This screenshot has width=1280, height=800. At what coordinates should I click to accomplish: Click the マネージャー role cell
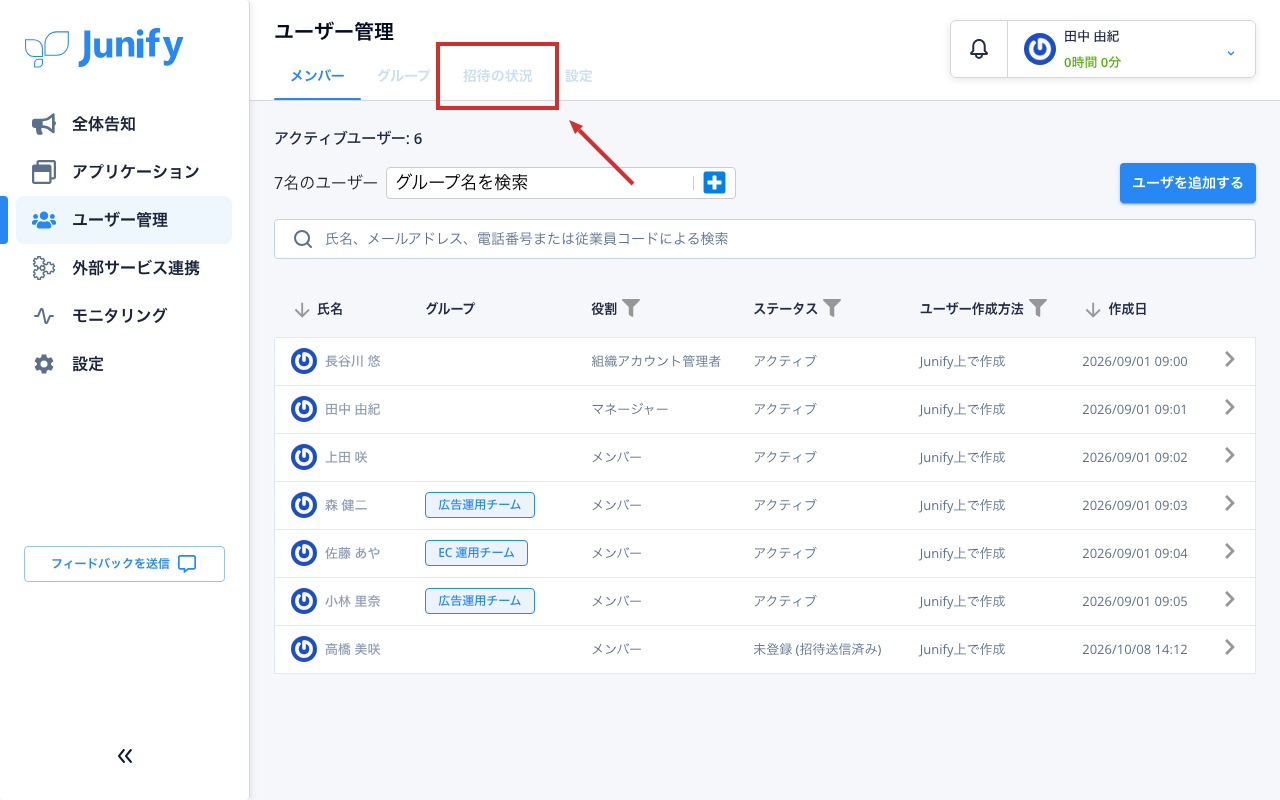pos(630,409)
